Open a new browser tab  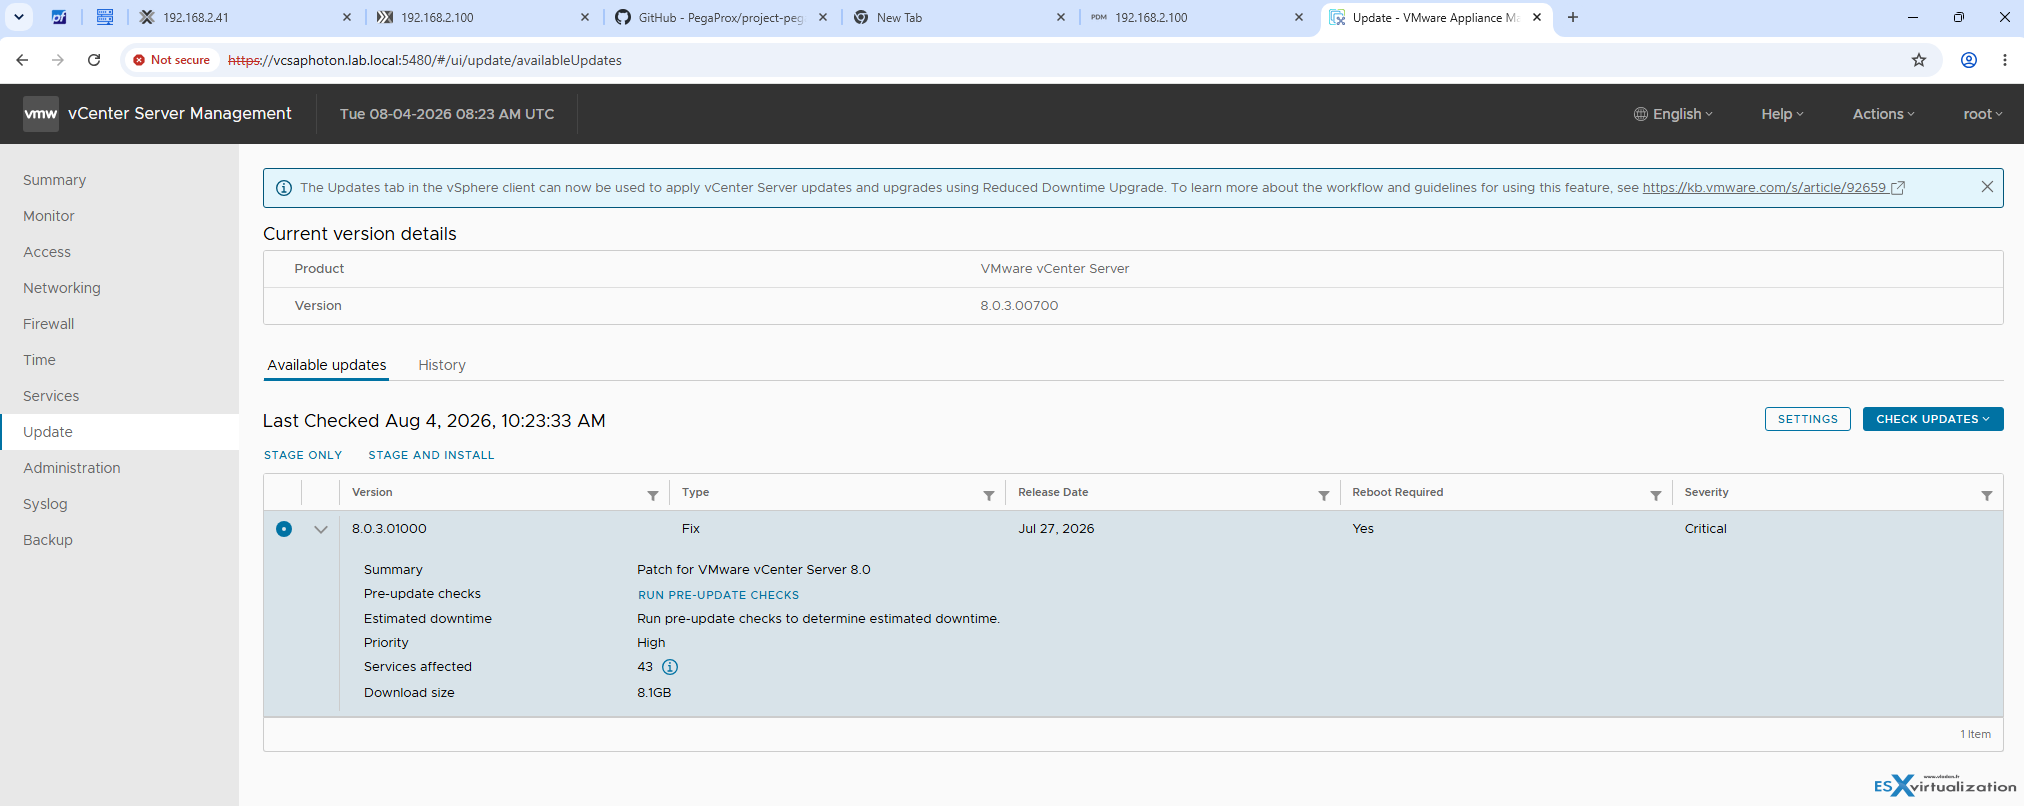[1573, 17]
